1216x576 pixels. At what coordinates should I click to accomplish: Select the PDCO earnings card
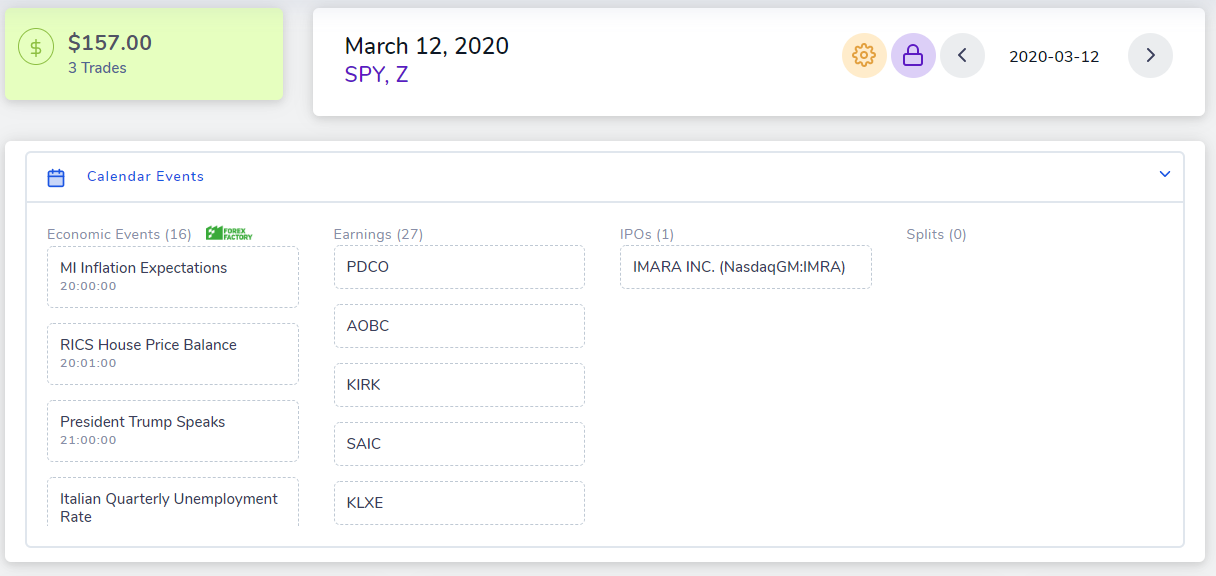(x=459, y=267)
